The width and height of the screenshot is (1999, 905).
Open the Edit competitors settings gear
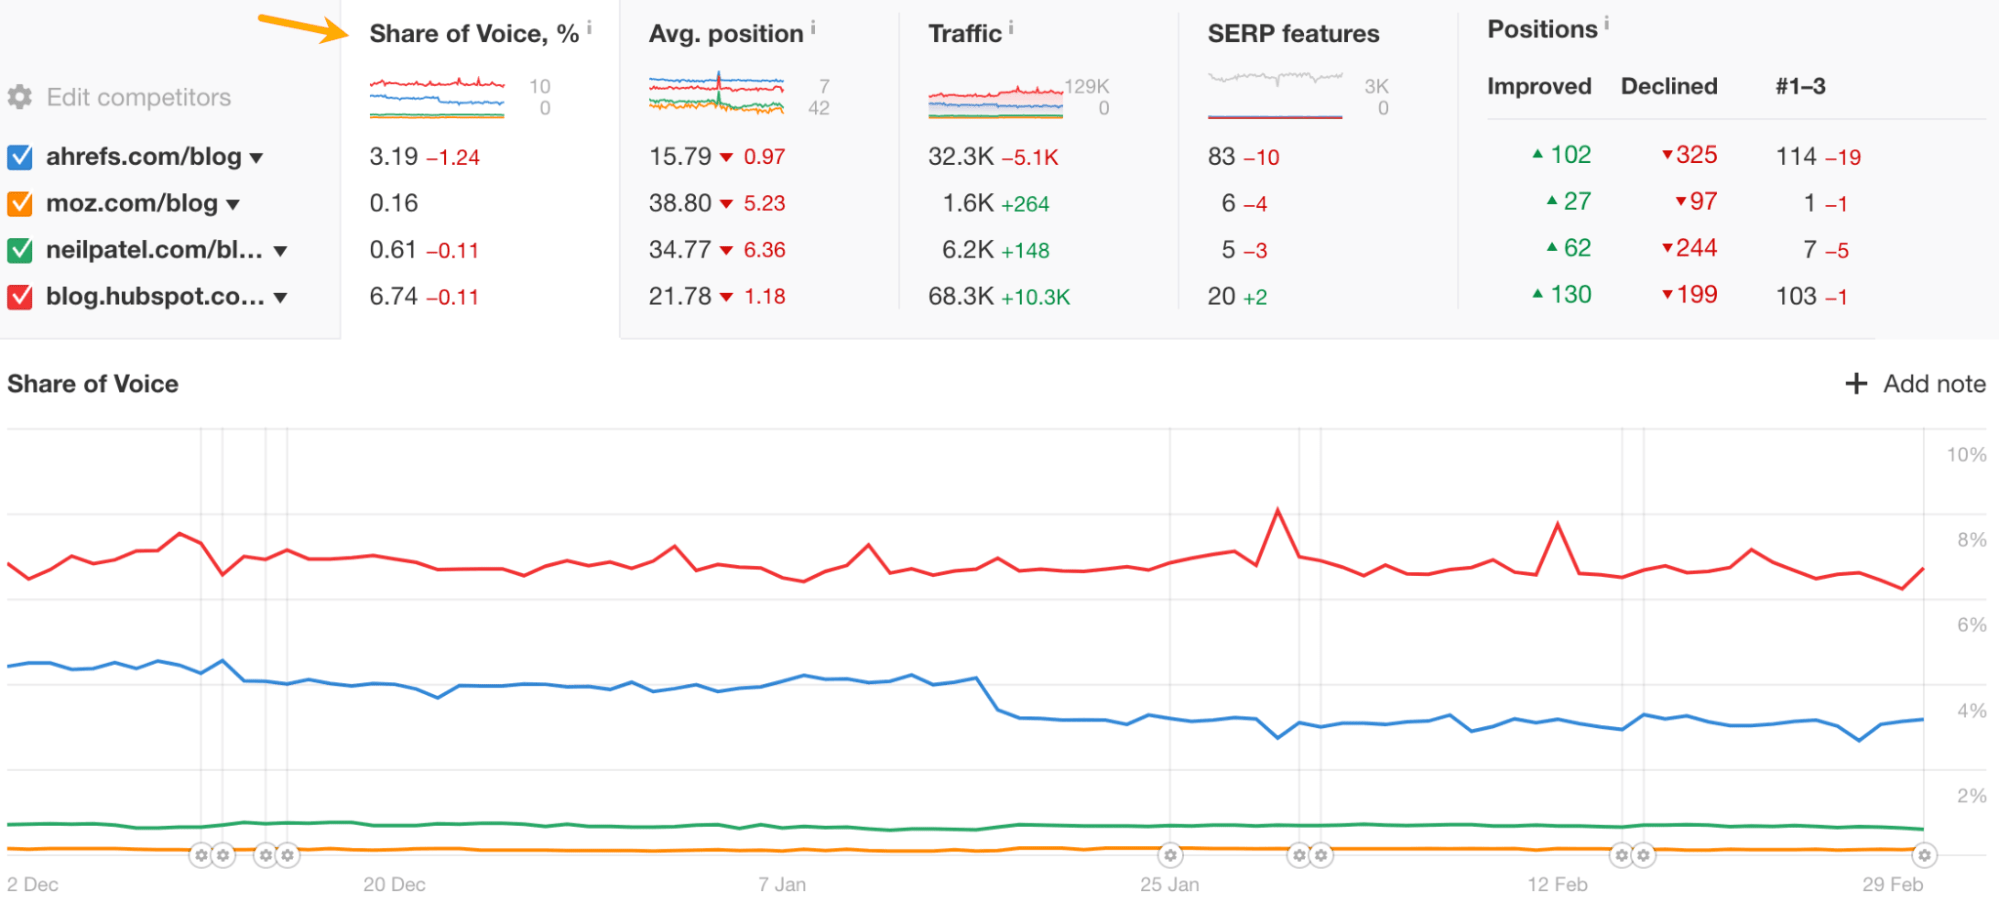(19, 96)
